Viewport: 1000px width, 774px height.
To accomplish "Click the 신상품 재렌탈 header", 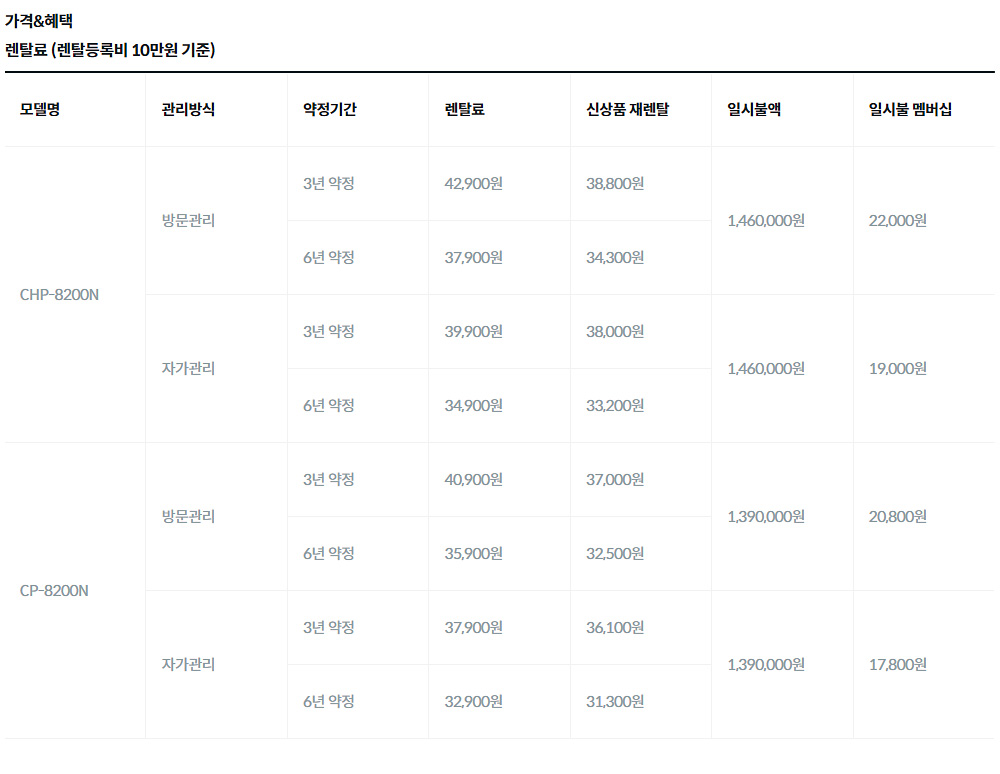I will [628, 110].
